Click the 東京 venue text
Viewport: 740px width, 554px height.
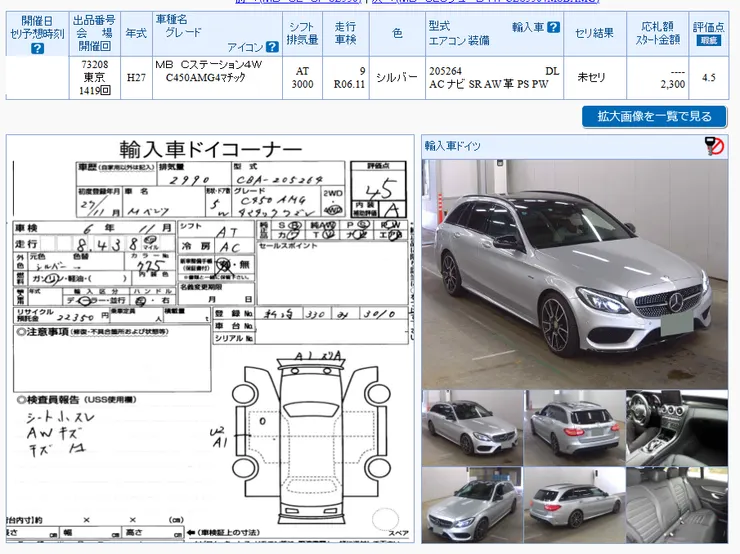[x=94, y=77]
